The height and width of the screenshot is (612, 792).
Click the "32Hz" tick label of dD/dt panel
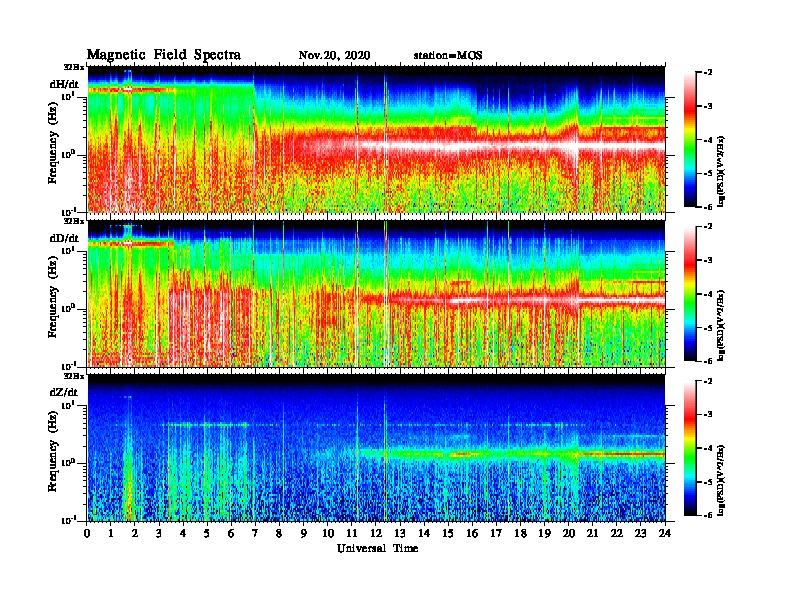[74, 221]
